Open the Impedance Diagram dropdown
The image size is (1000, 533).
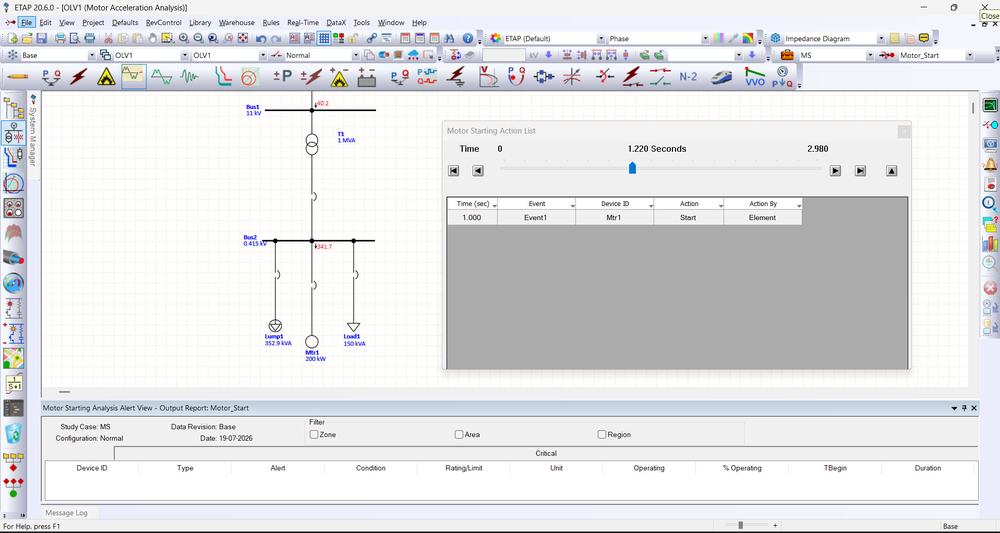[880, 39]
